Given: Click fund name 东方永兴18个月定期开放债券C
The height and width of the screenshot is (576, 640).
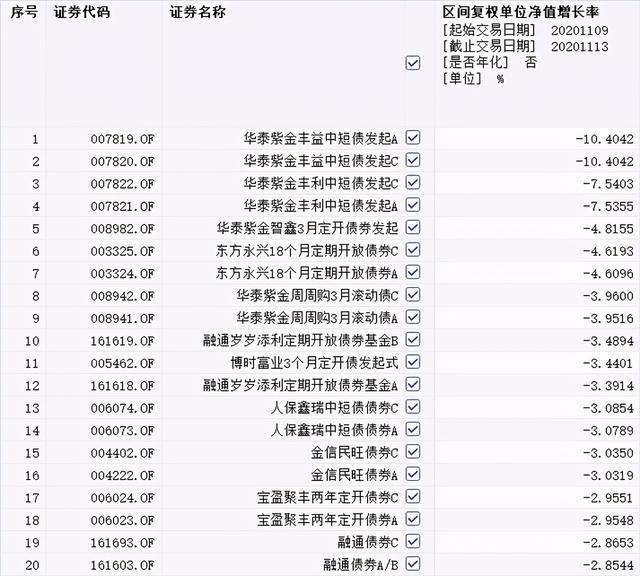Looking at the screenshot, I should [x=307, y=251].
